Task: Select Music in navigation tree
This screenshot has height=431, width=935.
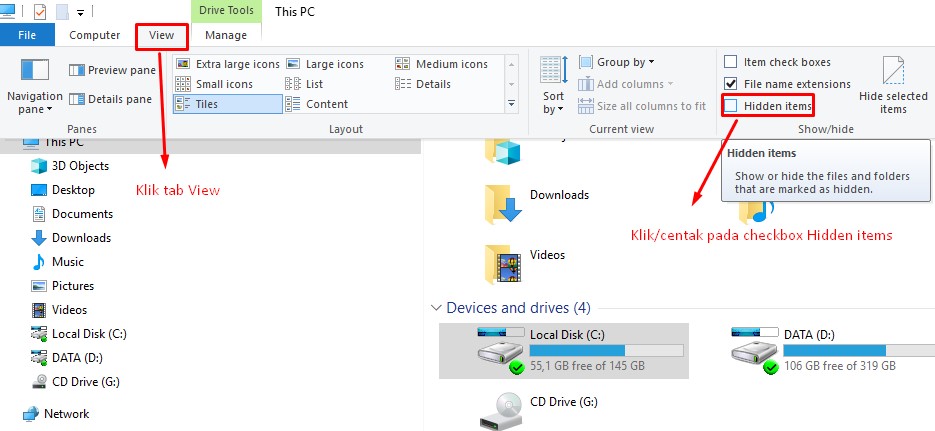Action: point(57,262)
